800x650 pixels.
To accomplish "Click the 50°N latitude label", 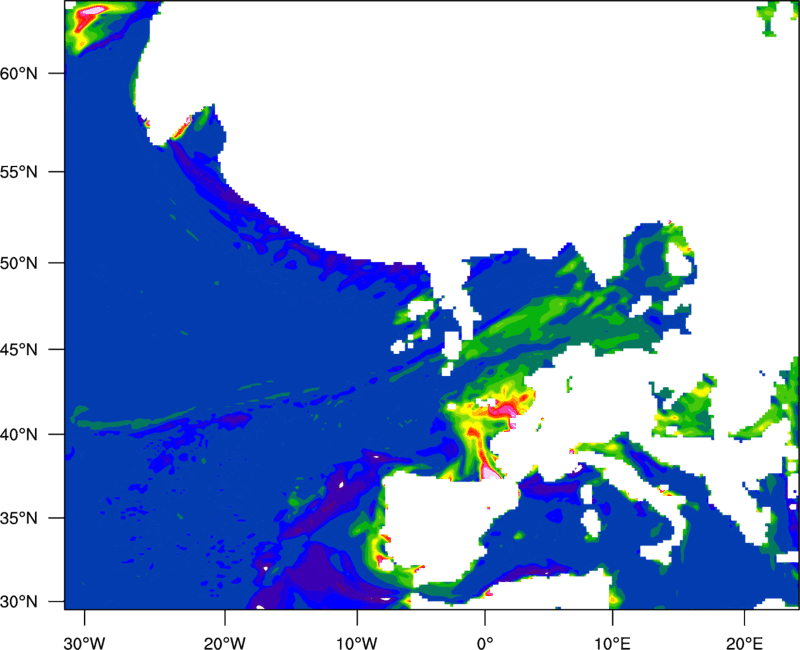I will (18, 263).
